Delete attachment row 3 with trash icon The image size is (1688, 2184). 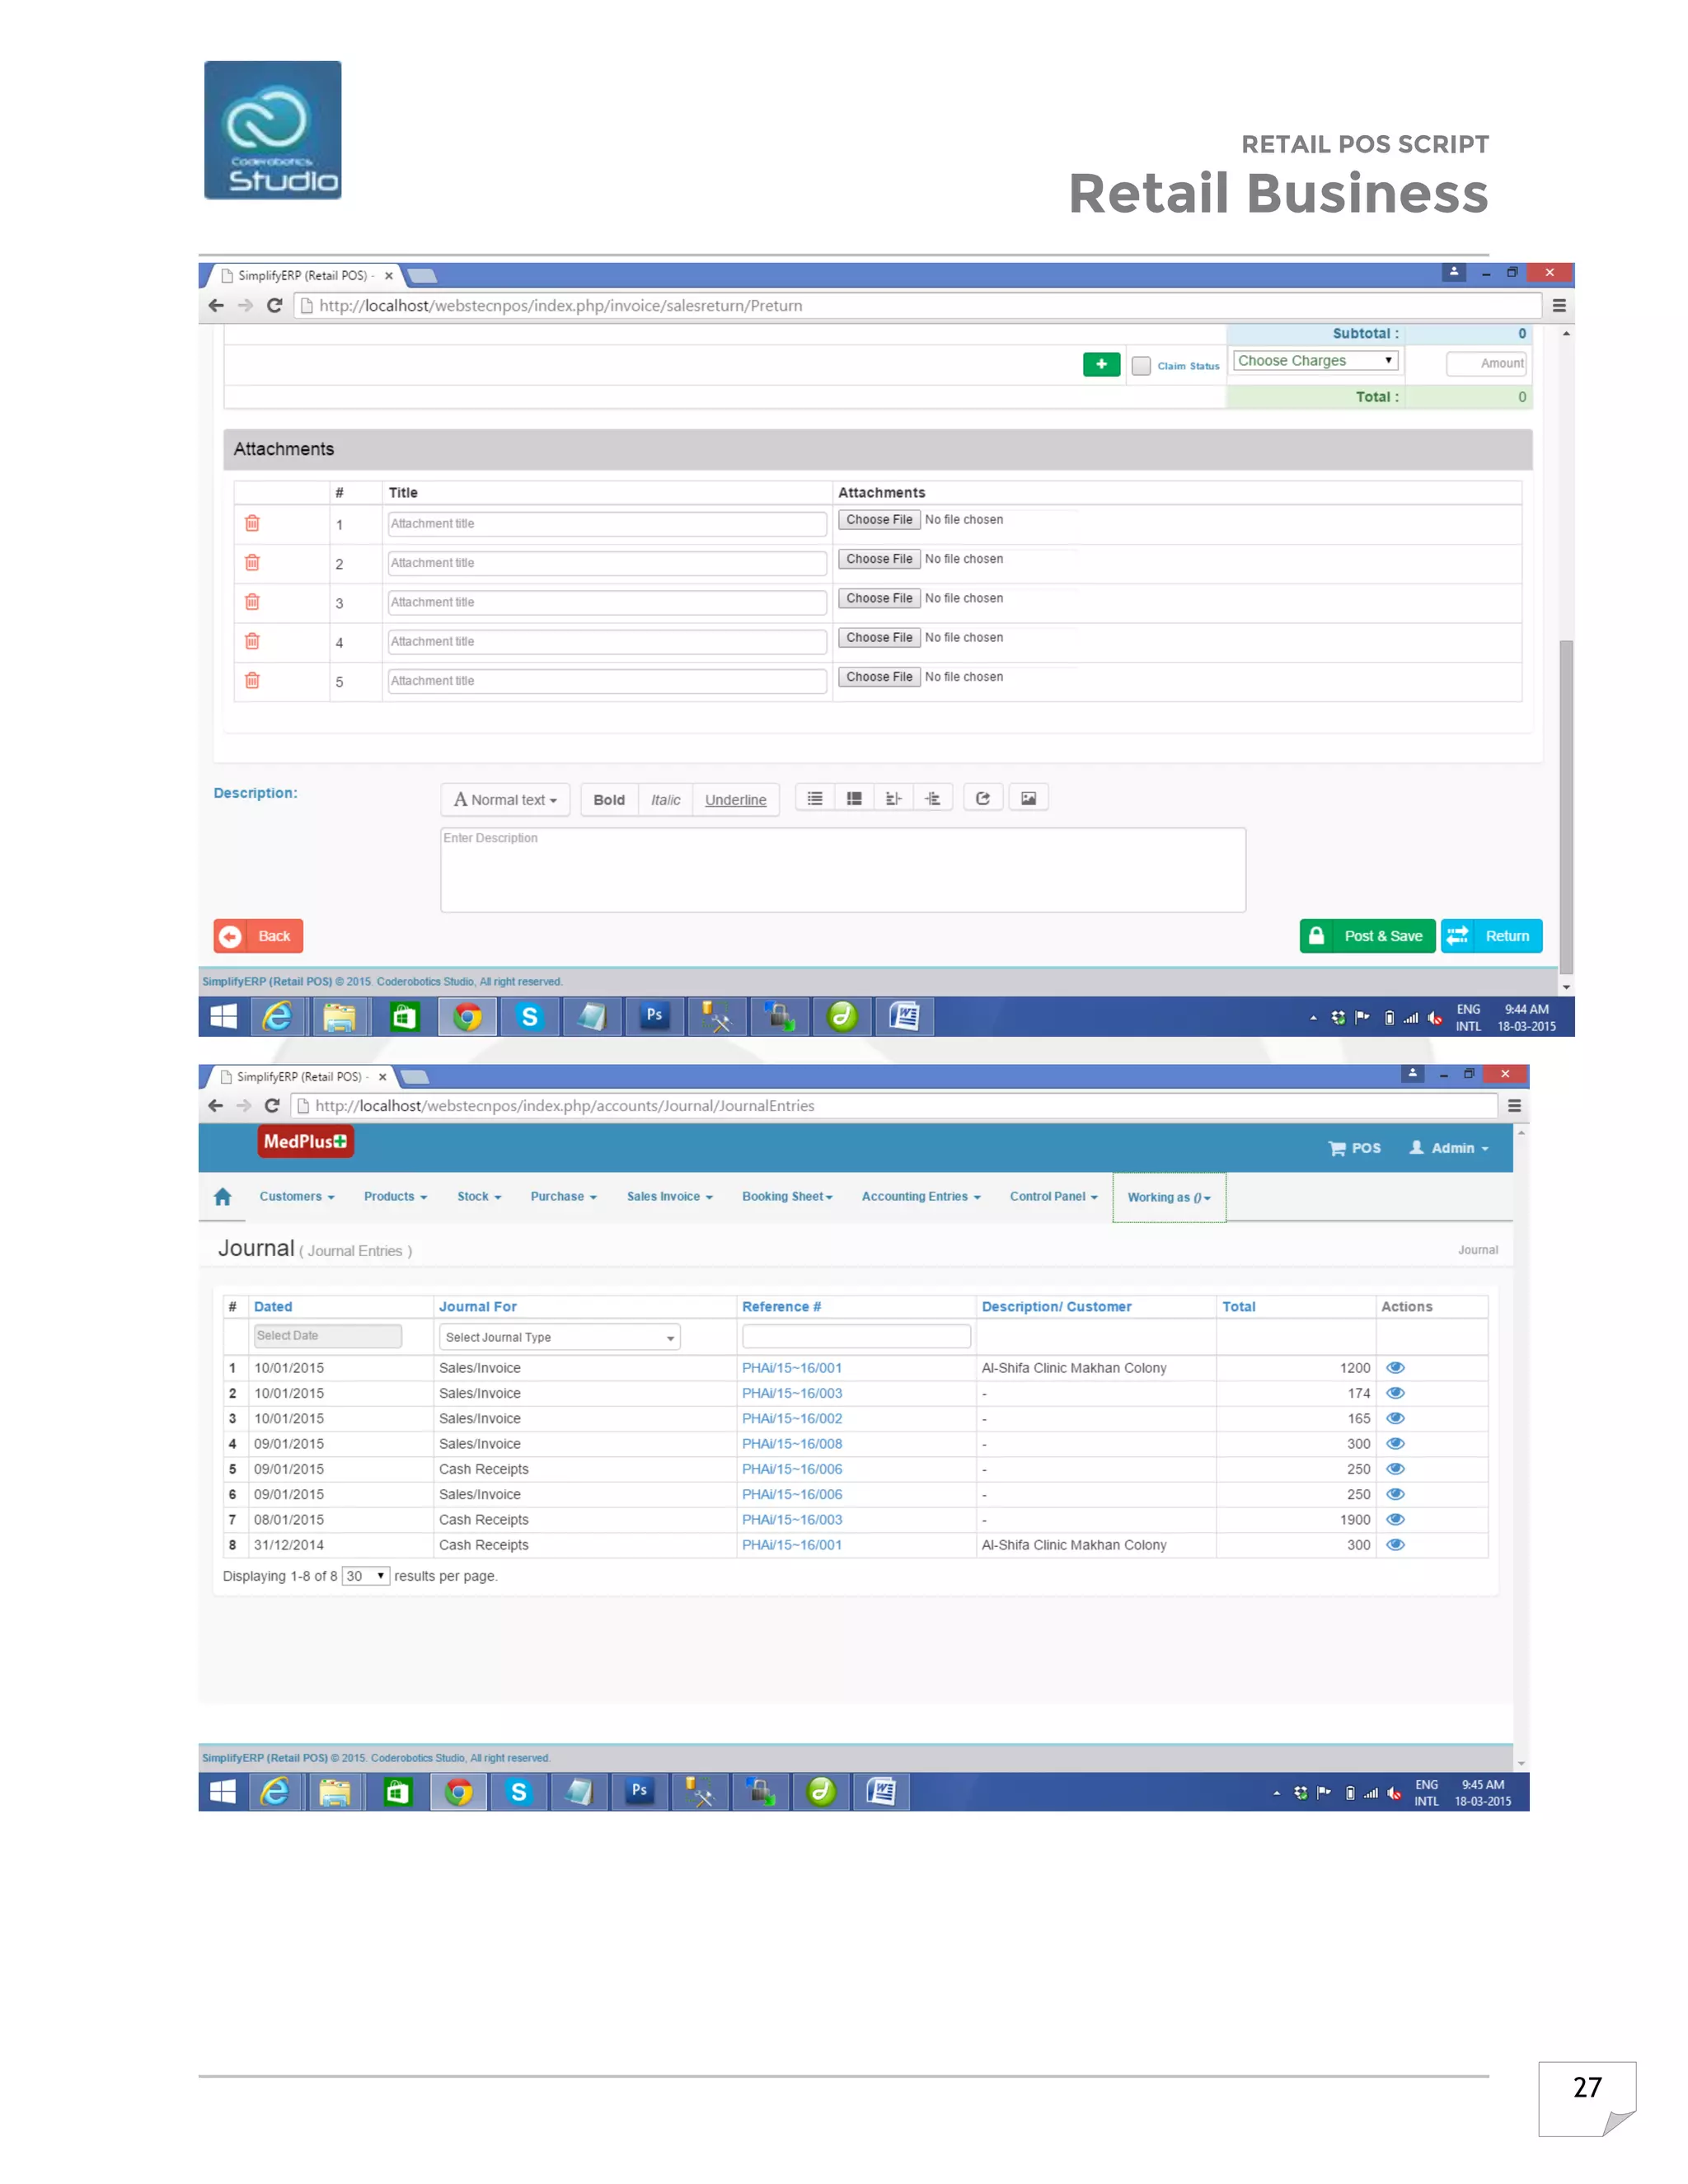(x=252, y=601)
